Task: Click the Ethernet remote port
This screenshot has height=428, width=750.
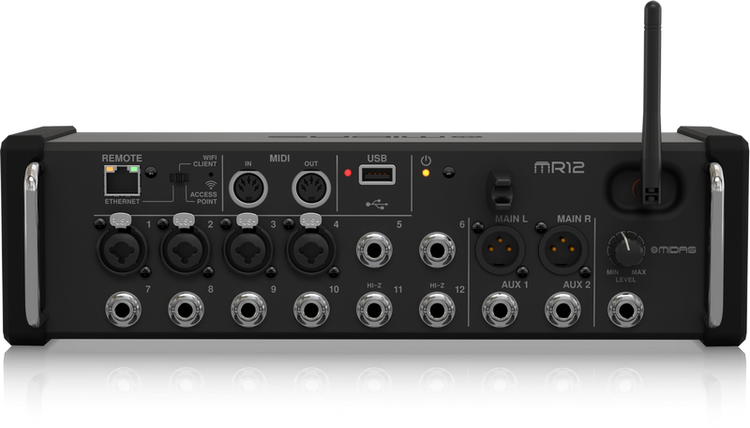Action: coord(122,181)
